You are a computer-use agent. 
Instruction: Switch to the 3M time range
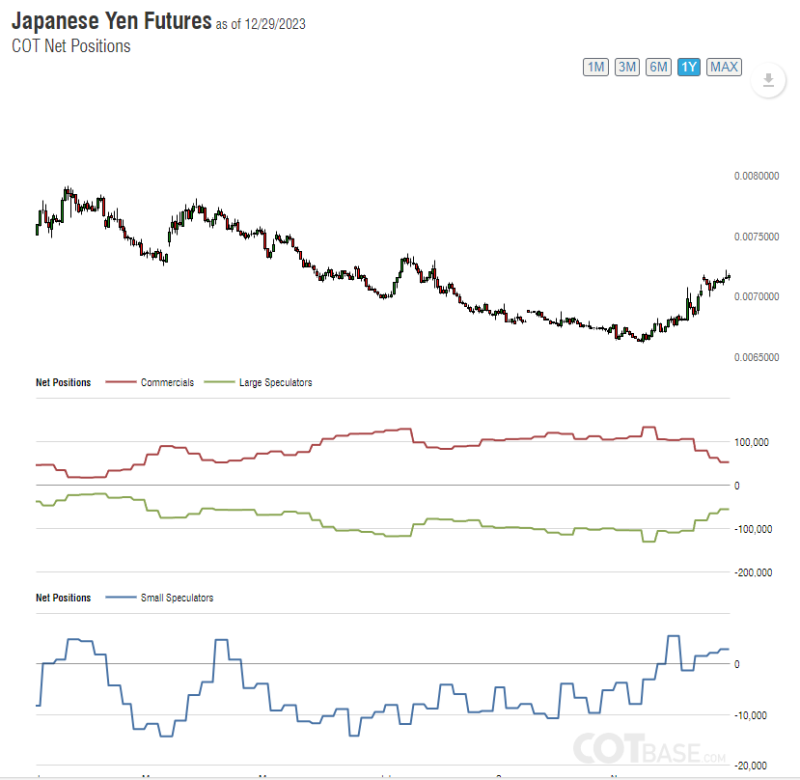pos(627,67)
